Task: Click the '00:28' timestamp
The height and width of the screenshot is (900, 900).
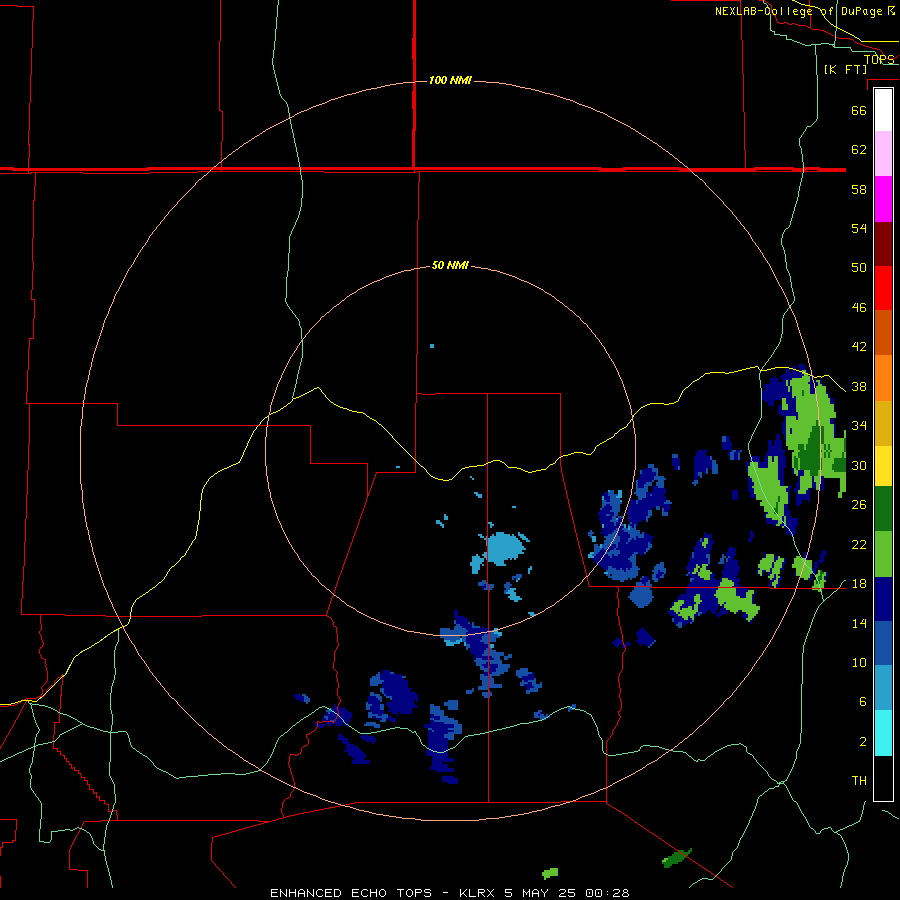Action: pyautogui.click(x=607, y=893)
